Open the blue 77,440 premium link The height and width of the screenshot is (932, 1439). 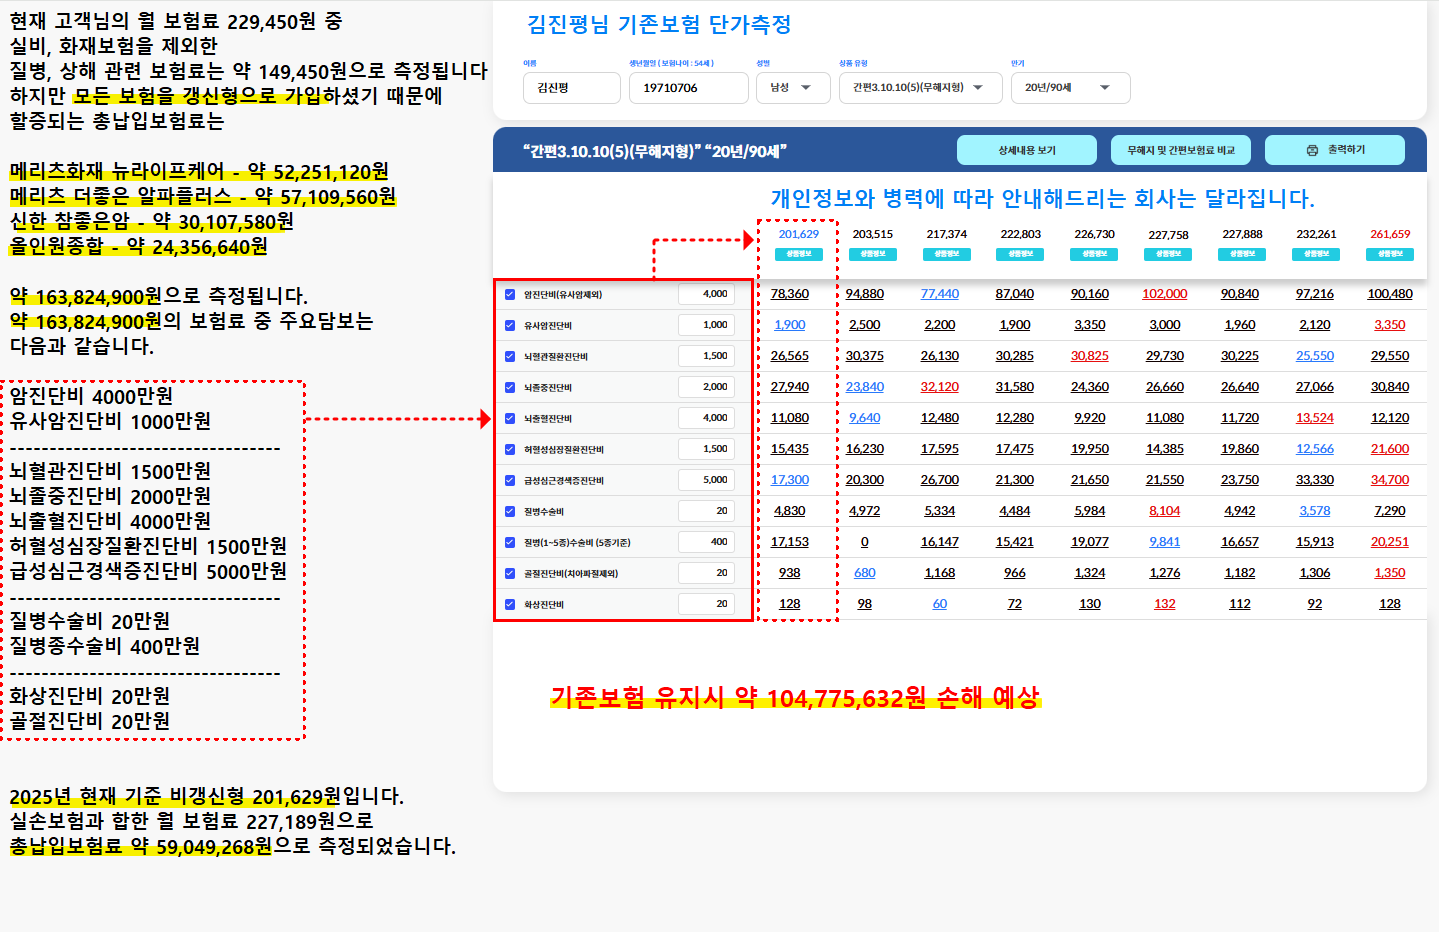(940, 294)
